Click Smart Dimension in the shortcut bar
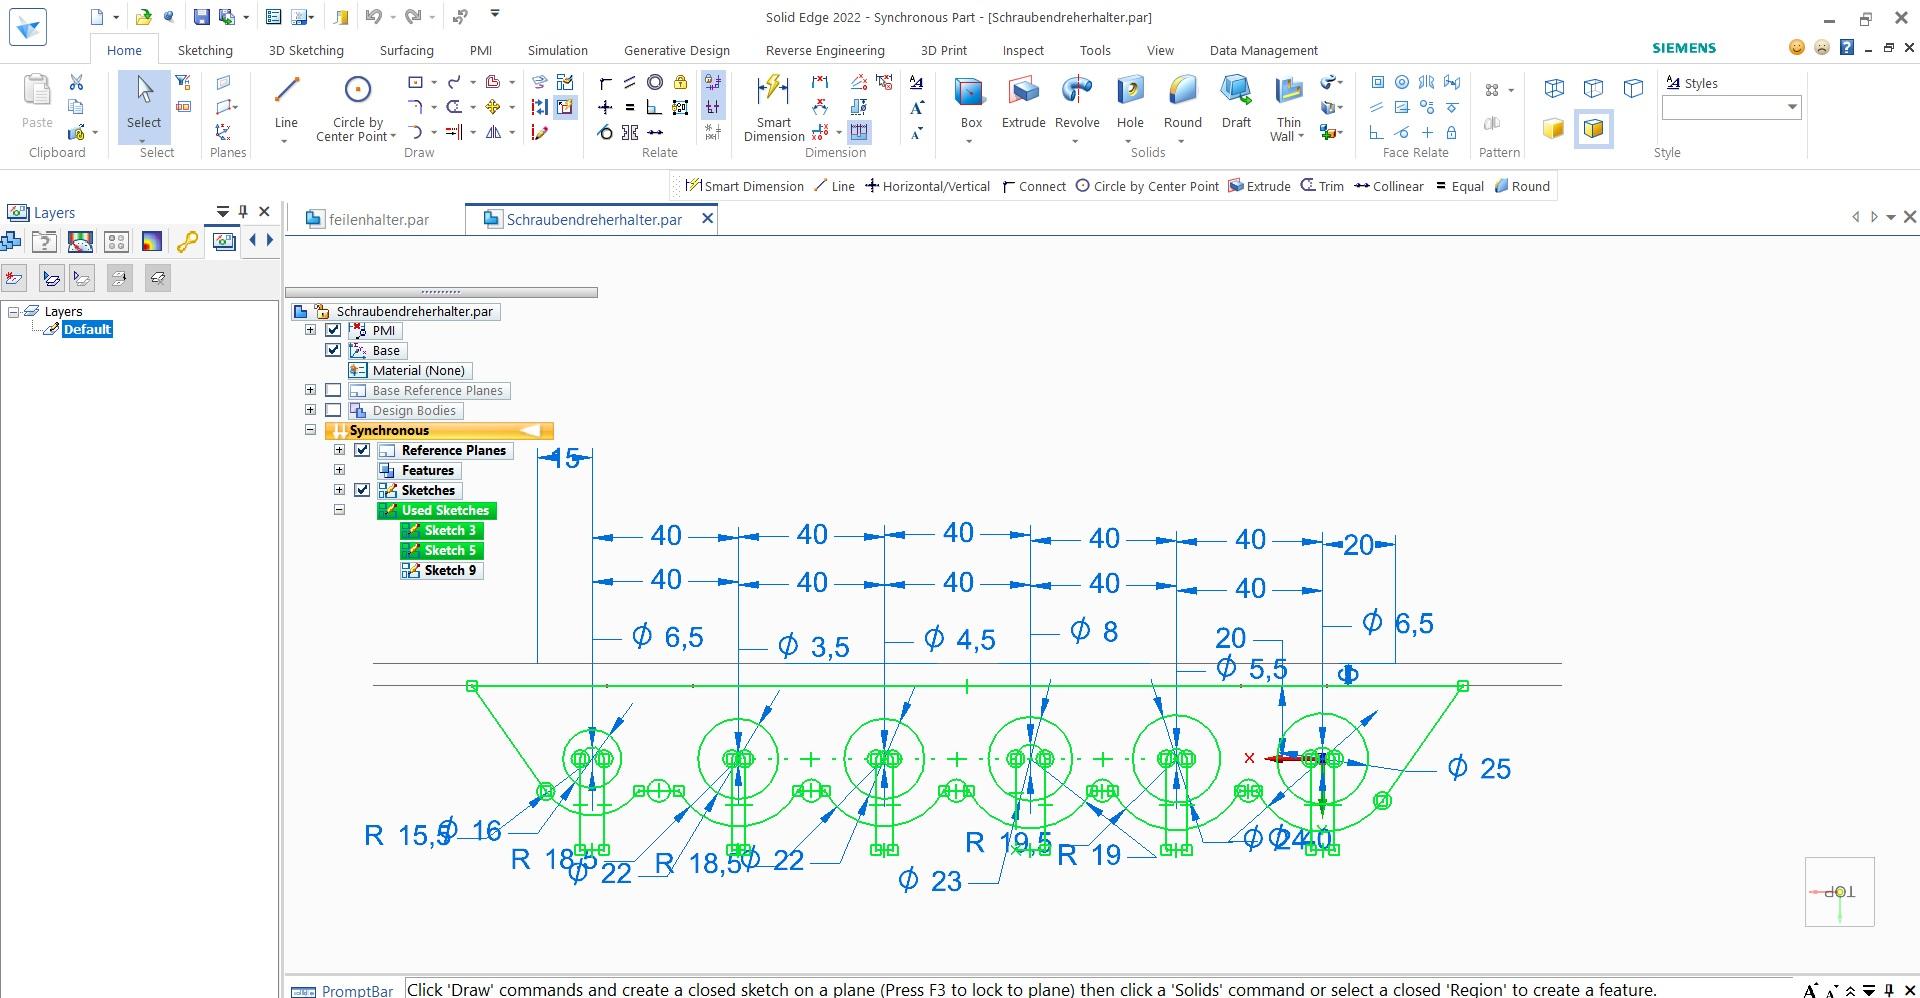Viewport: 1920px width, 998px height. point(745,186)
